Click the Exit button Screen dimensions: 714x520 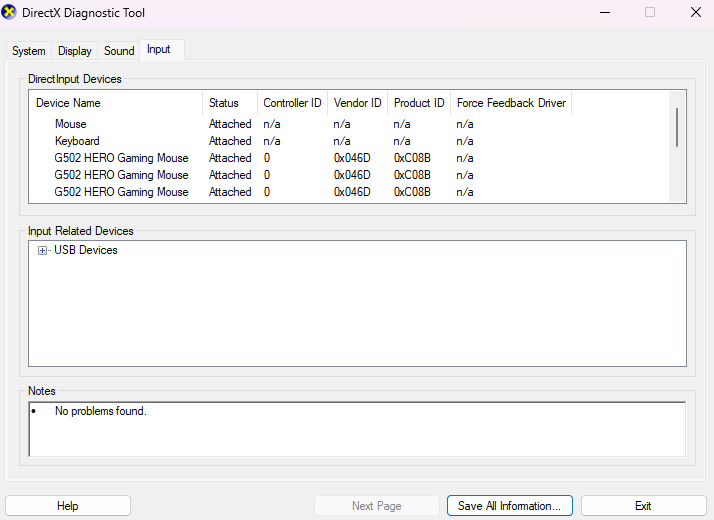pyautogui.click(x=643, y=505)
